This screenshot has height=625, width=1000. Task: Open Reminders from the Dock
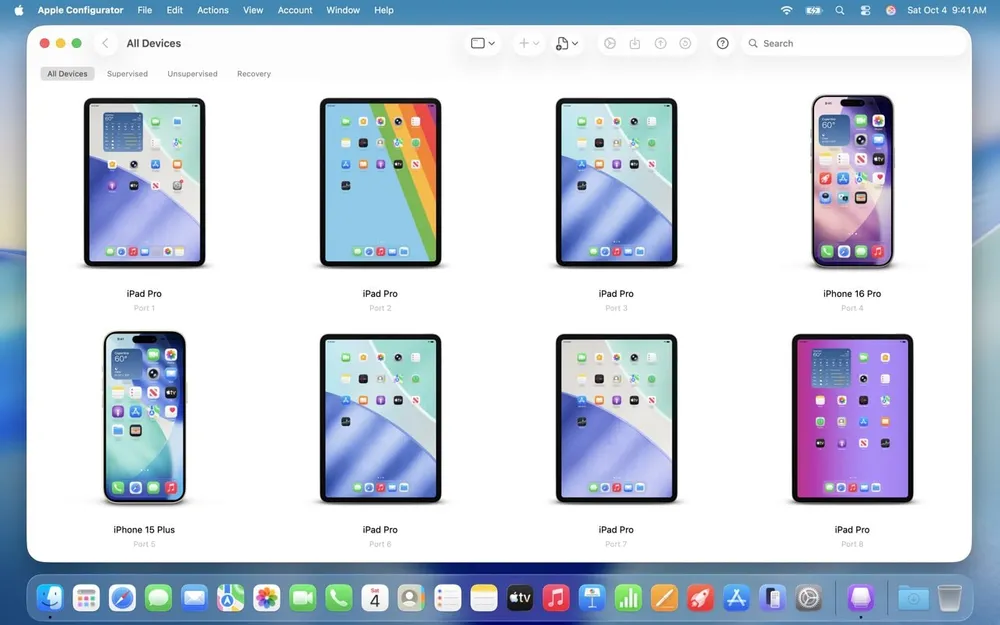click(448, 598)
